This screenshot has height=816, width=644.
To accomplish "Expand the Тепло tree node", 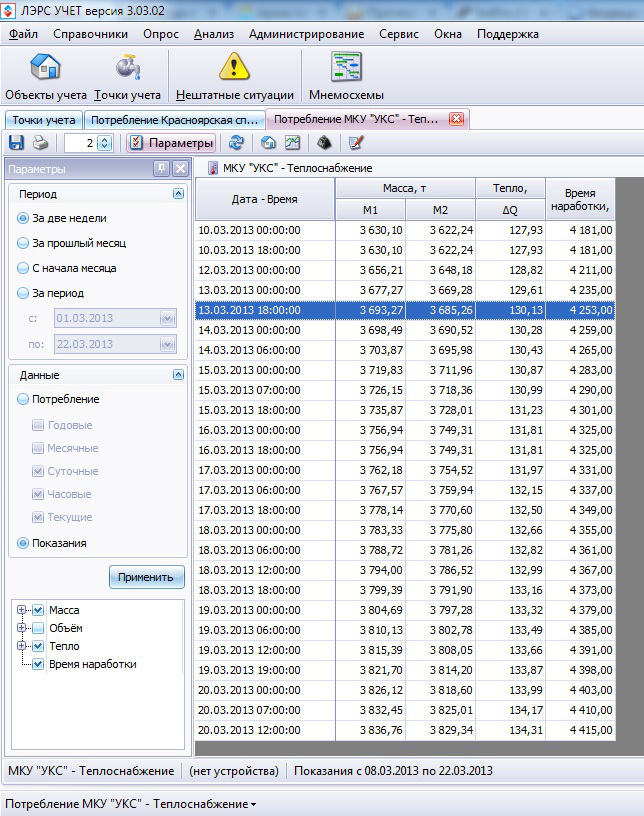I will point(21,645).
